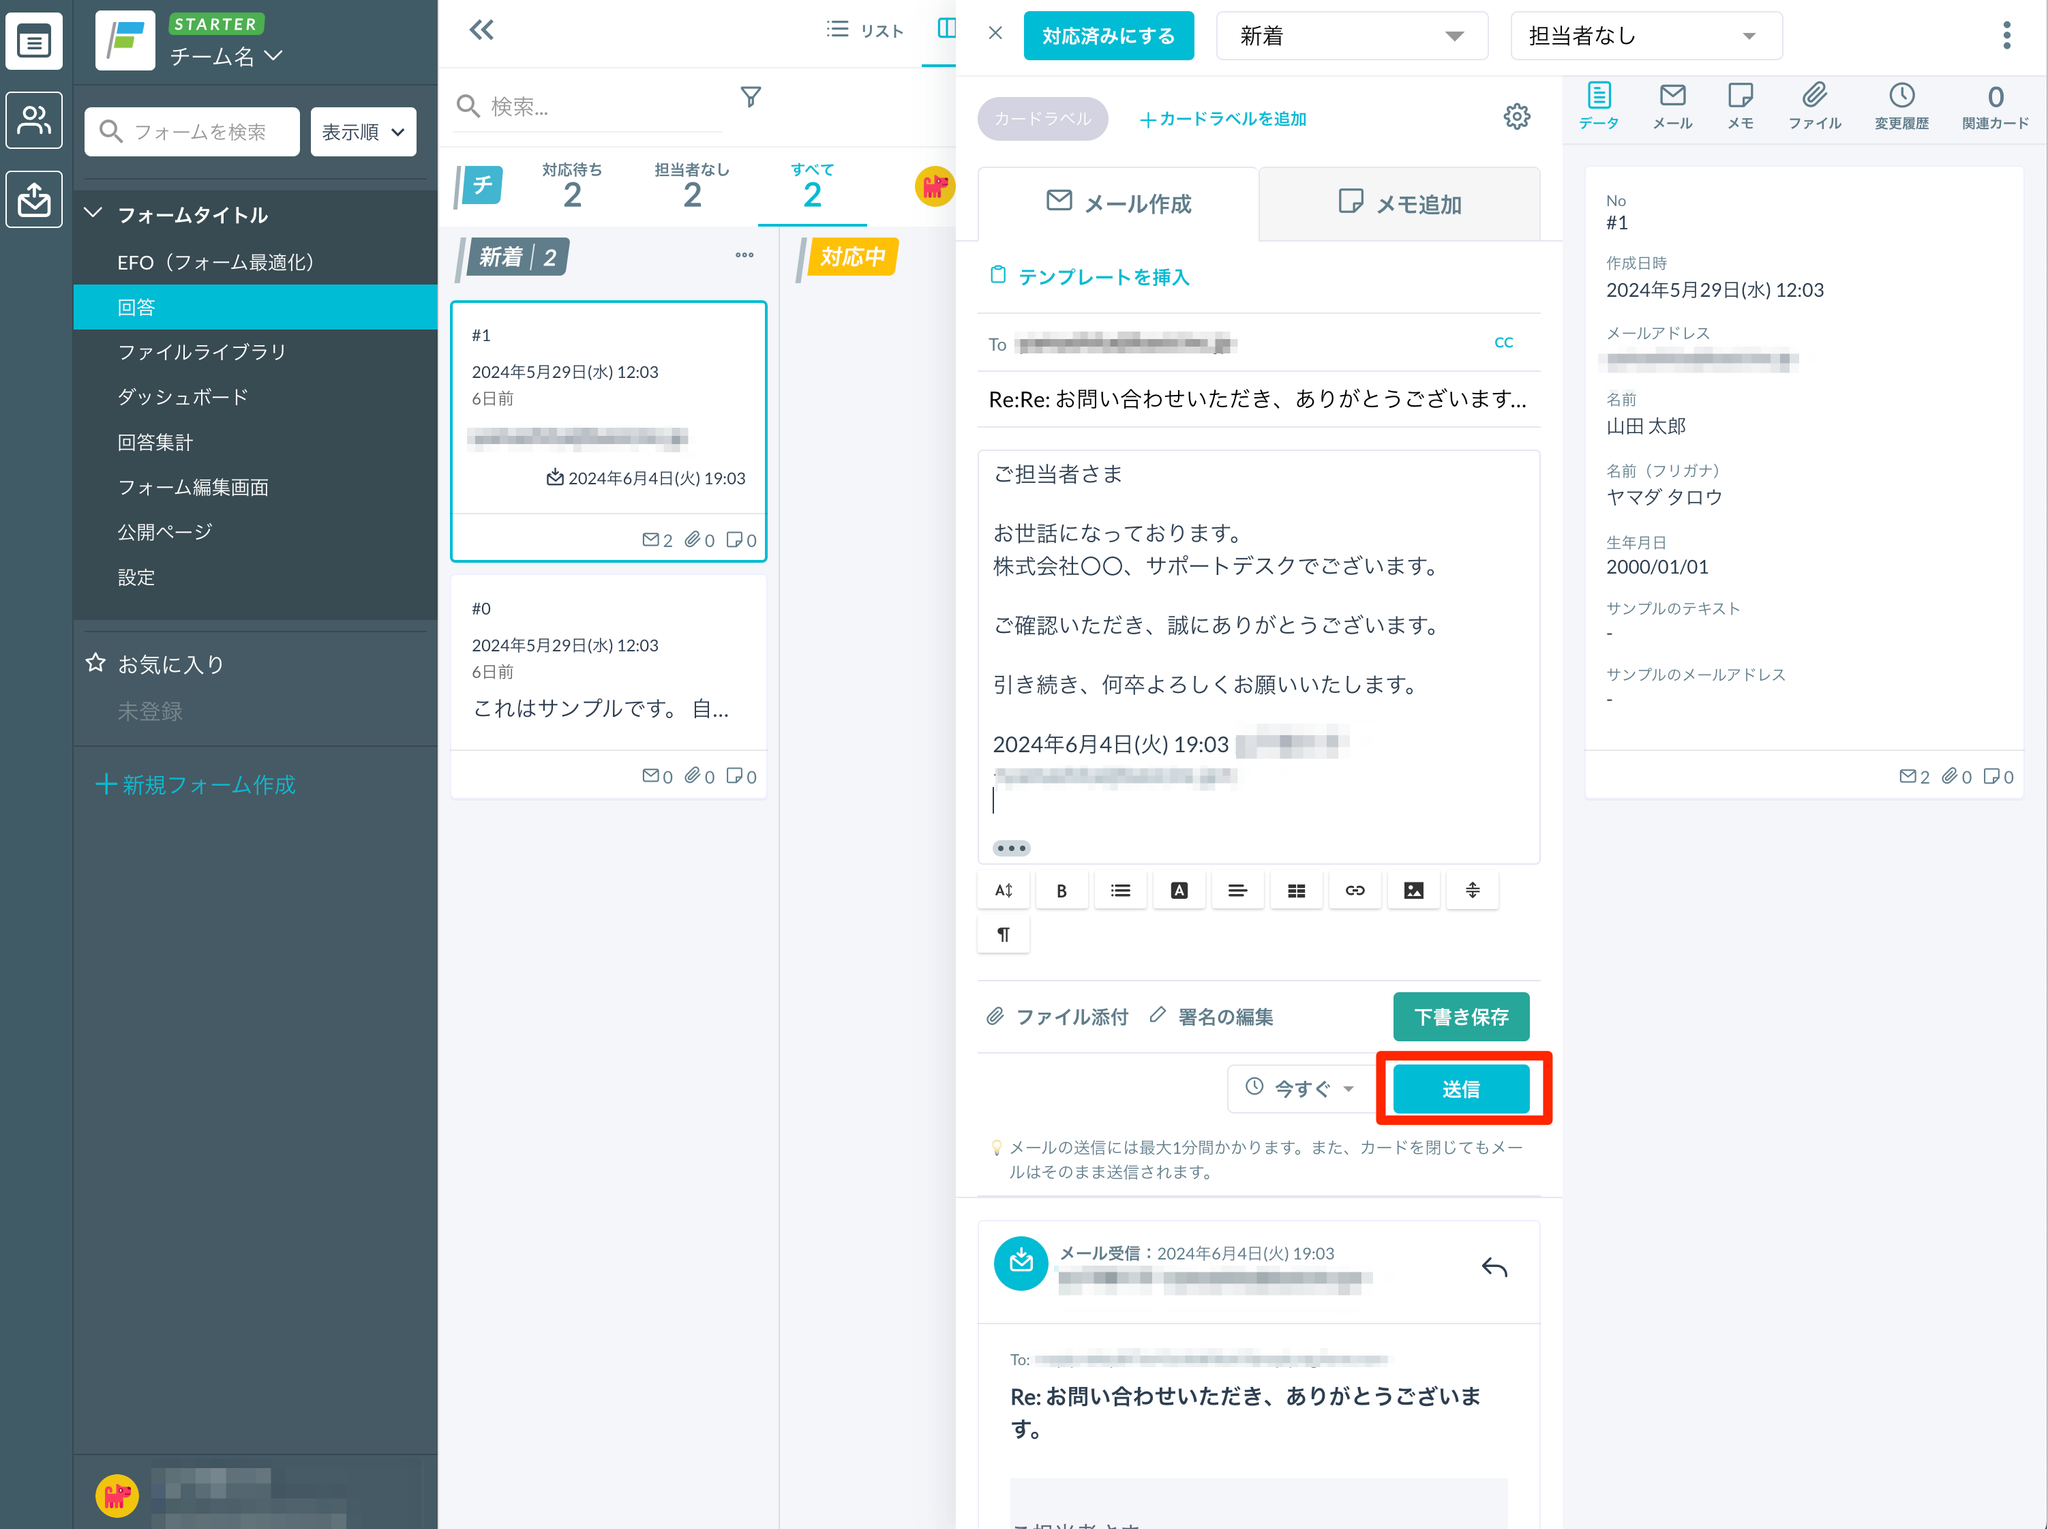
Task: Open the 担当者なし assignee dropdown
Action: tap(1645, 36)
